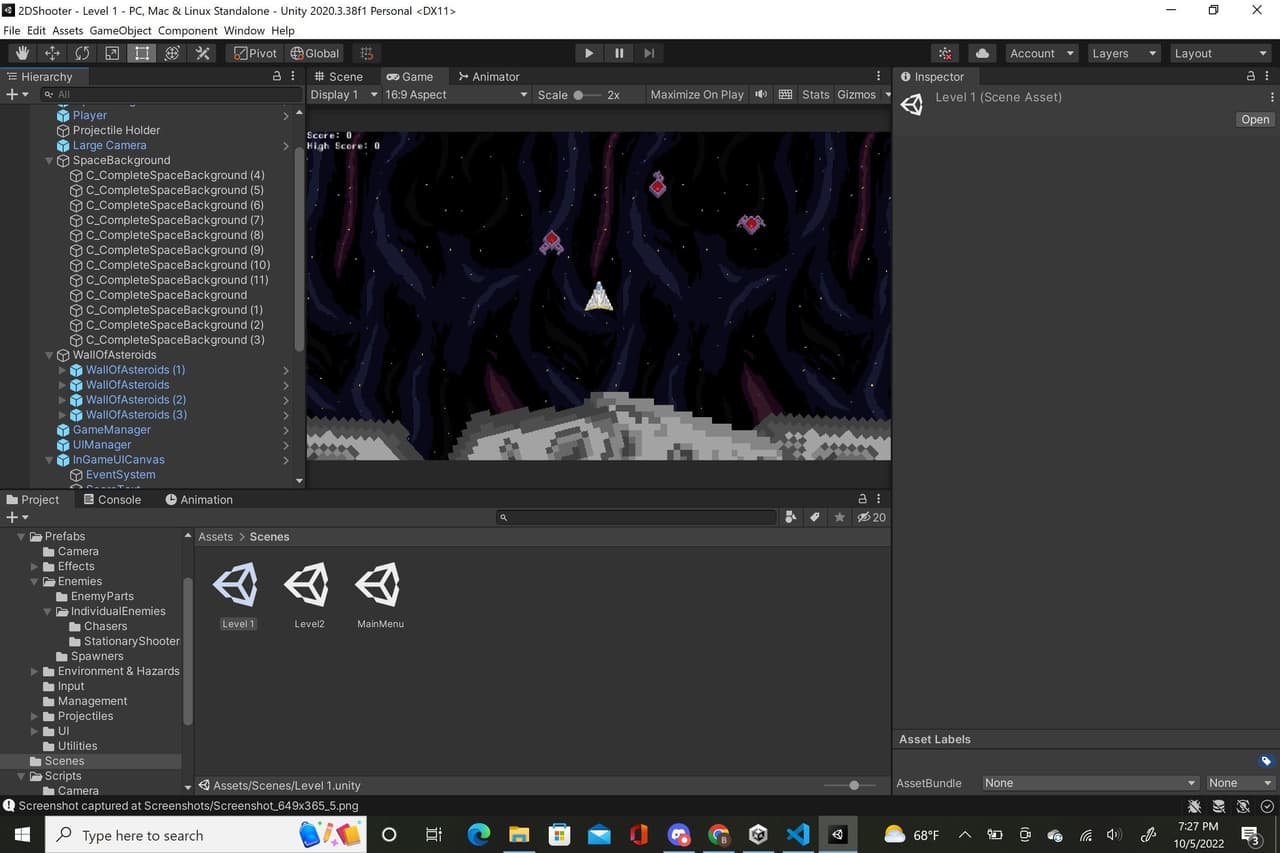
Task: Toggle Pivot handle position button
Action: [255, 53]
